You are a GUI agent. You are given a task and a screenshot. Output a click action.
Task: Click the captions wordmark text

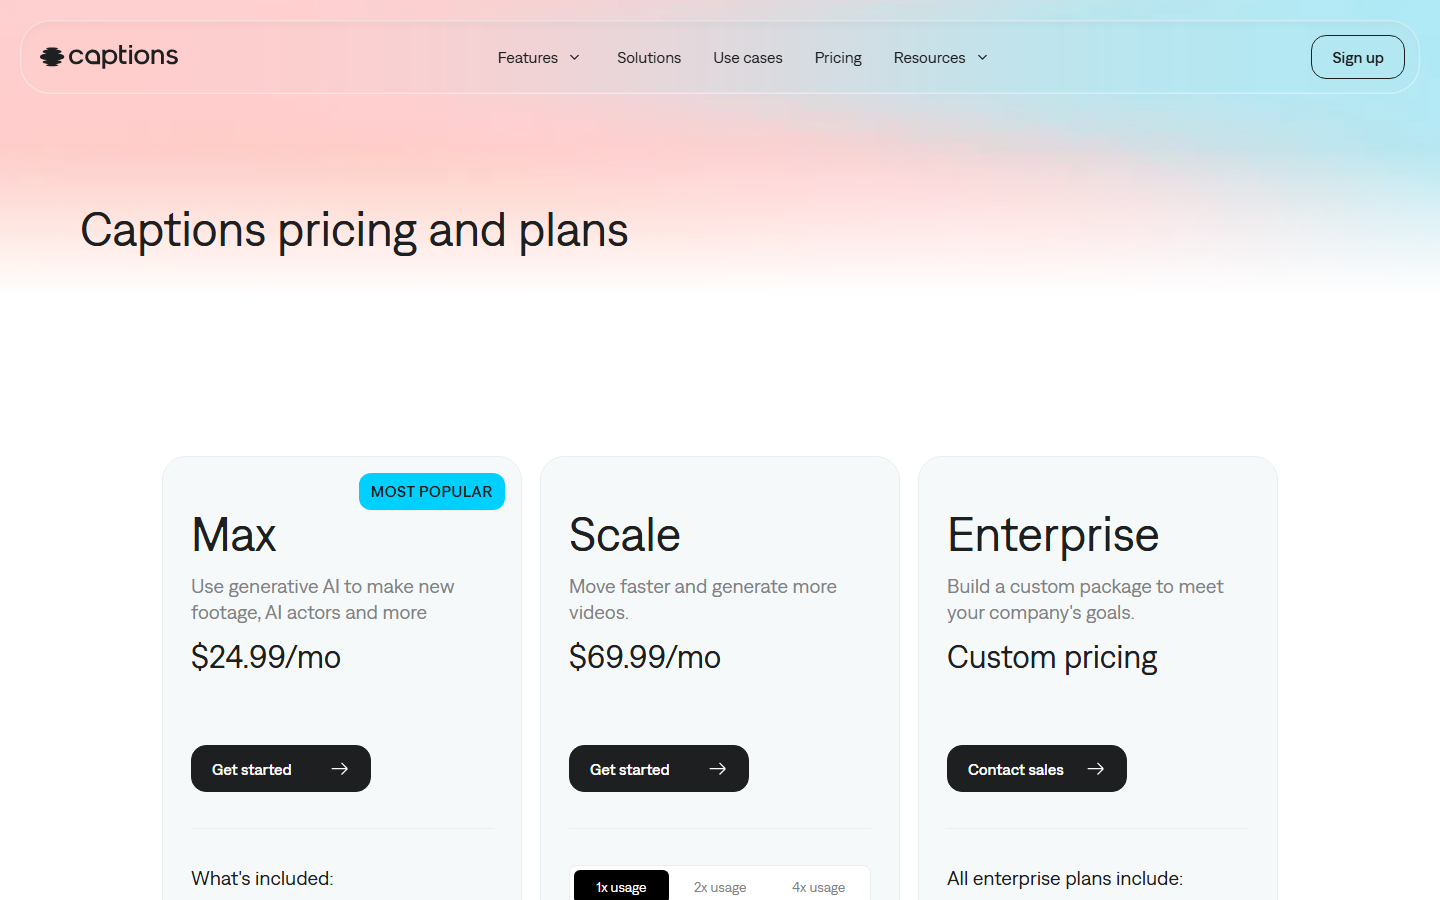[123, 57]
